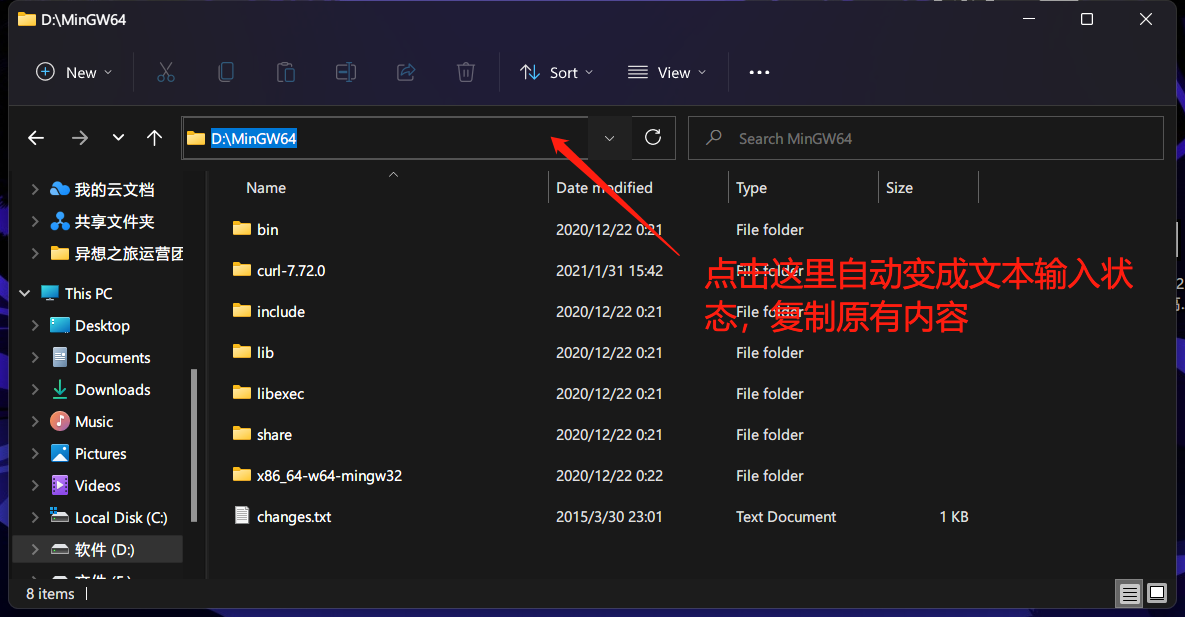The height and width of the screenshot is (617, 1185).
Task: Click the Rename icon in toolbar
Action: (x=346, y=72)
